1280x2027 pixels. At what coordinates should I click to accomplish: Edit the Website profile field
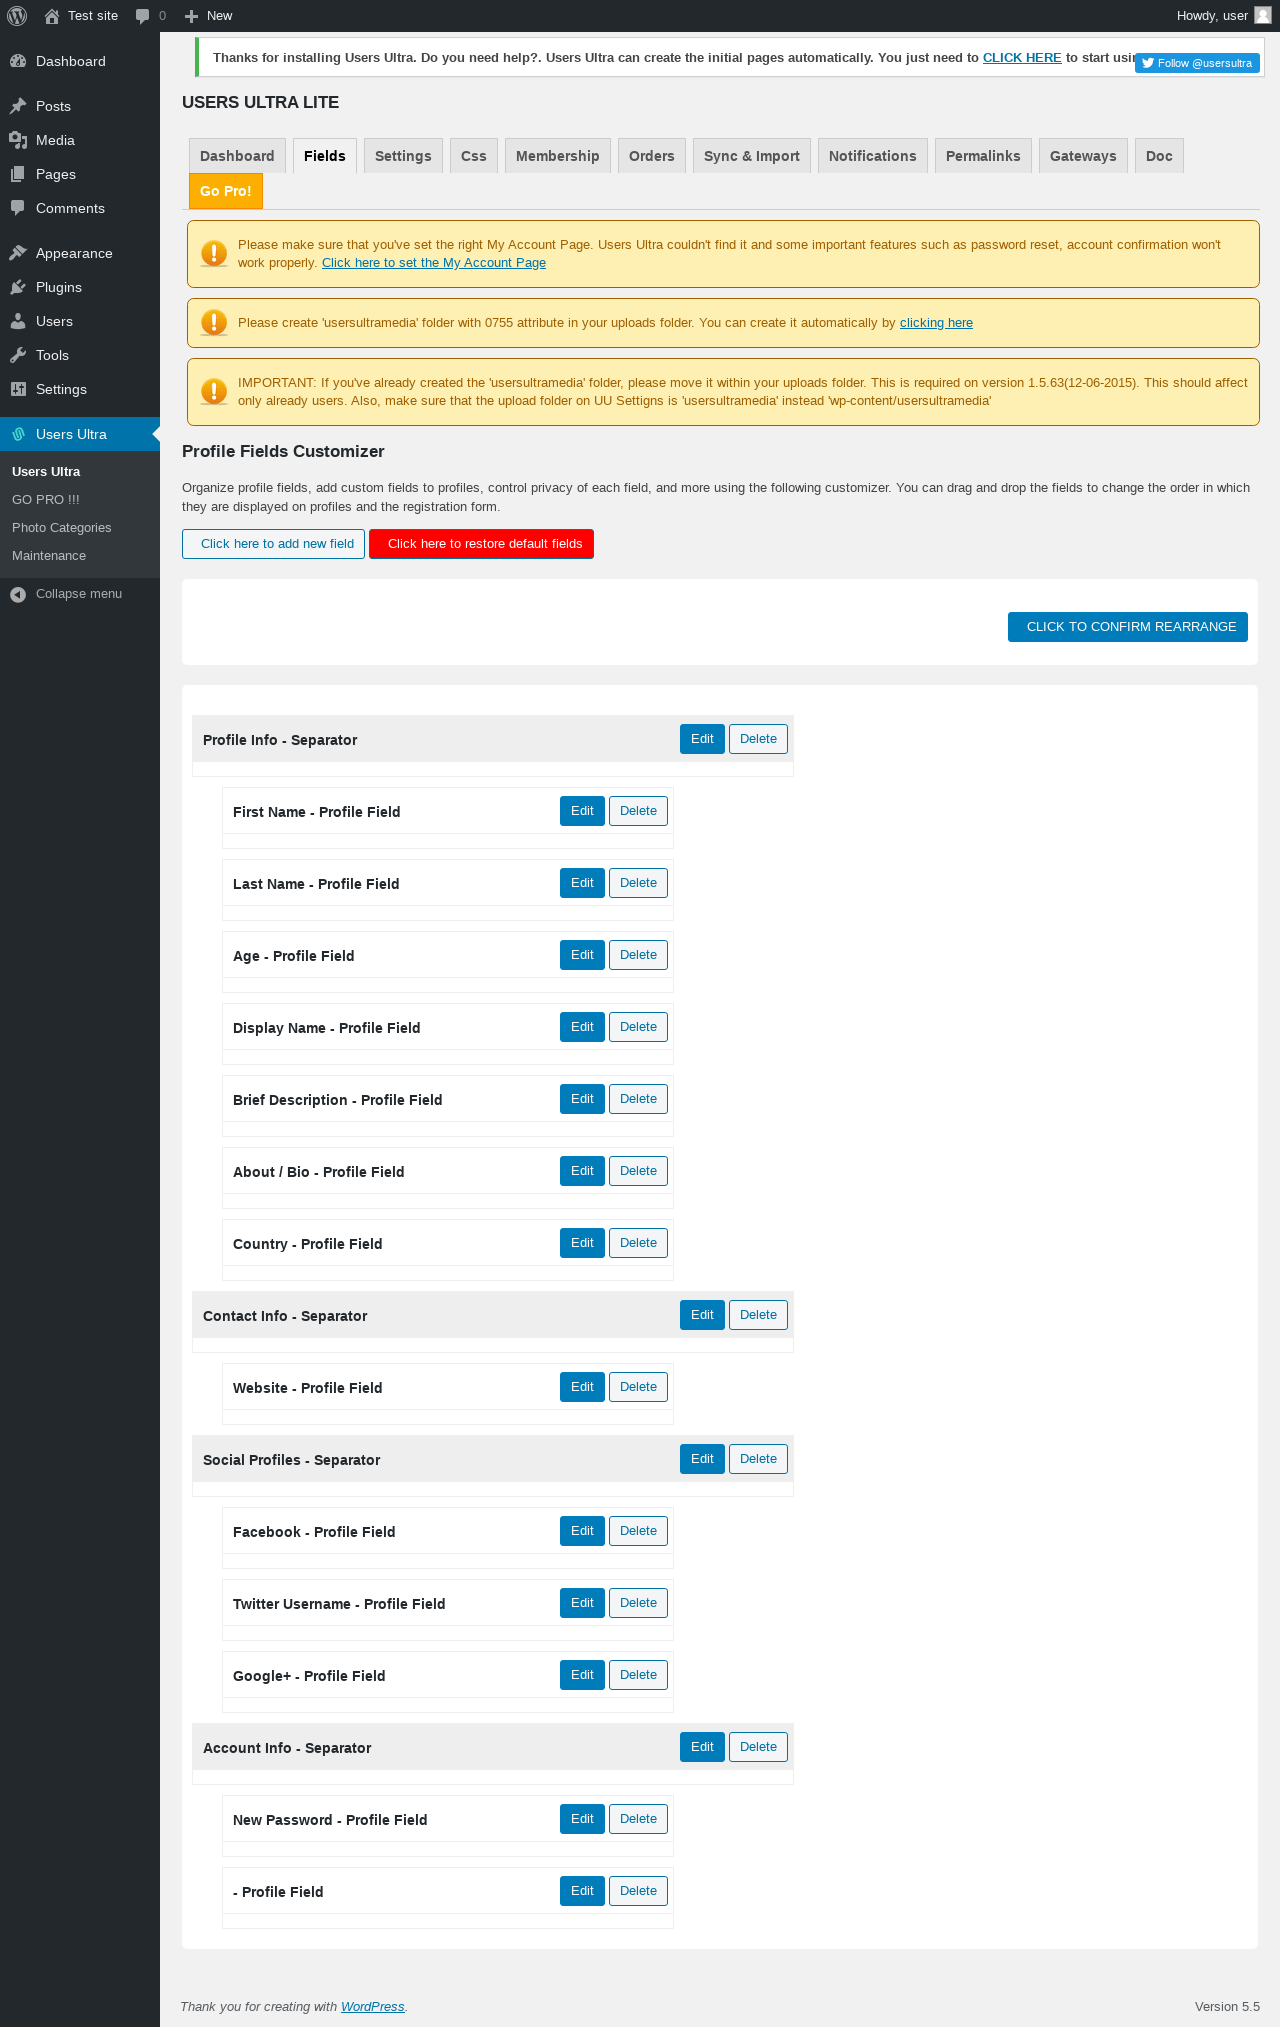point(582,1387)
